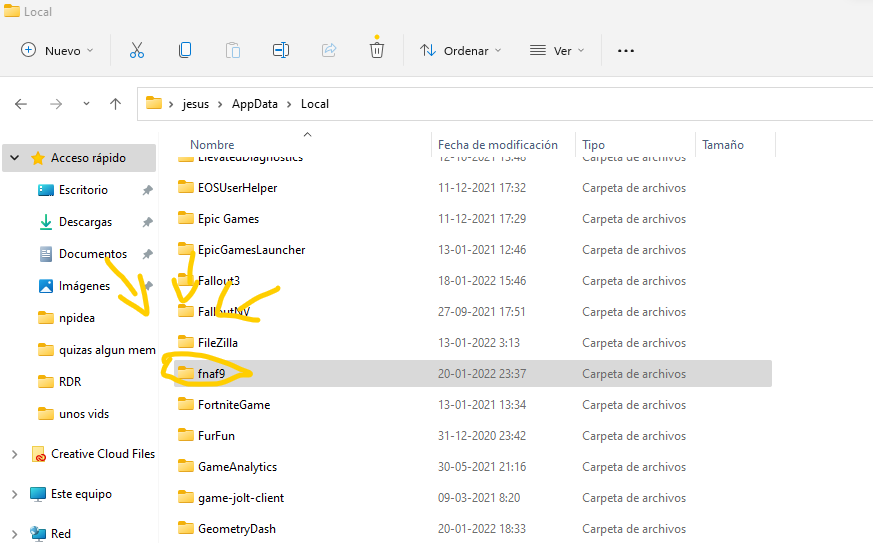Collapse the Acceso rápido section
Image resolution: width=873 pixels, height=543 pixels.
[15, 158]
